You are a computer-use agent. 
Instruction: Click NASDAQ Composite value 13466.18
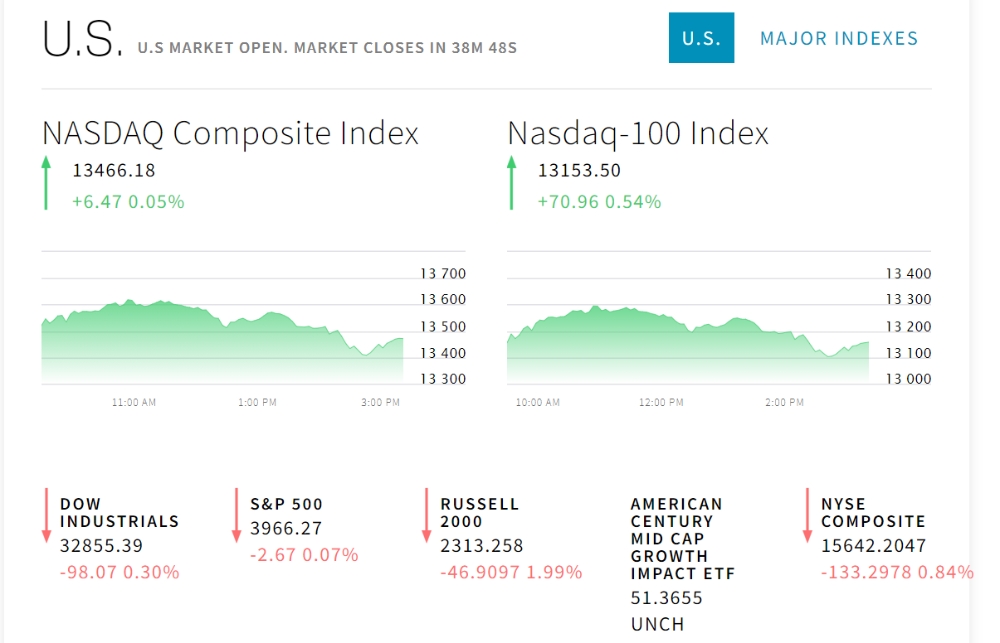pyautogui.click(x=114, y=170)
